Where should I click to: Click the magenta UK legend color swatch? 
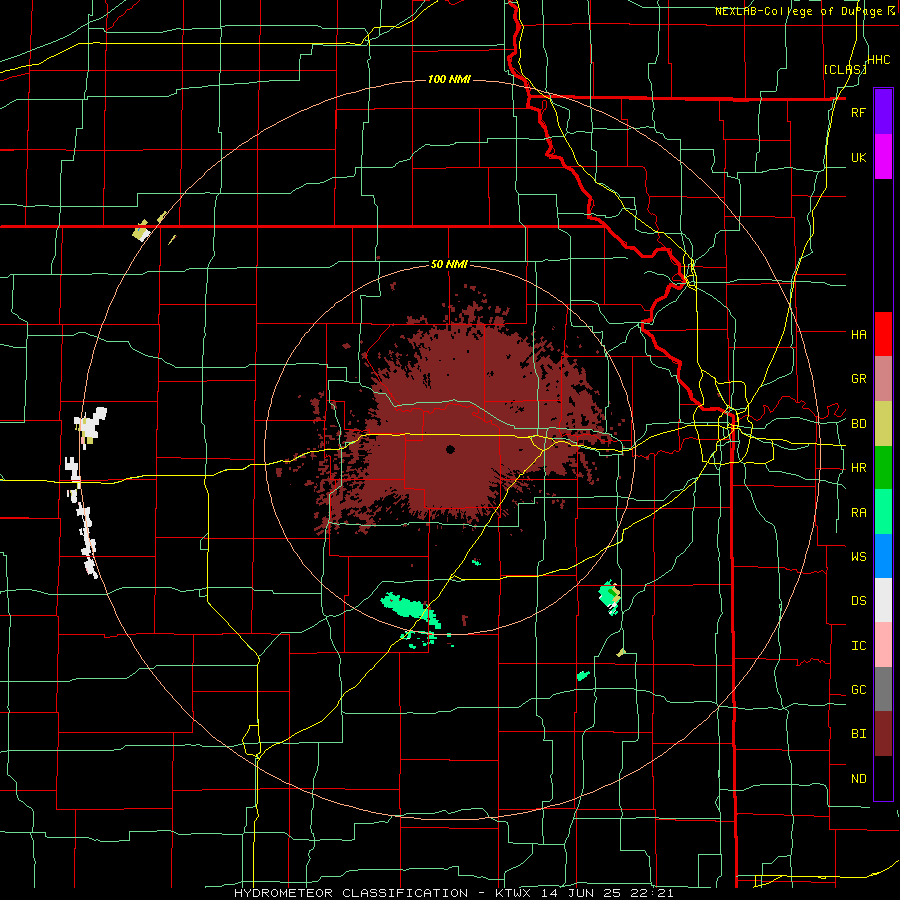tap(883, 157)
